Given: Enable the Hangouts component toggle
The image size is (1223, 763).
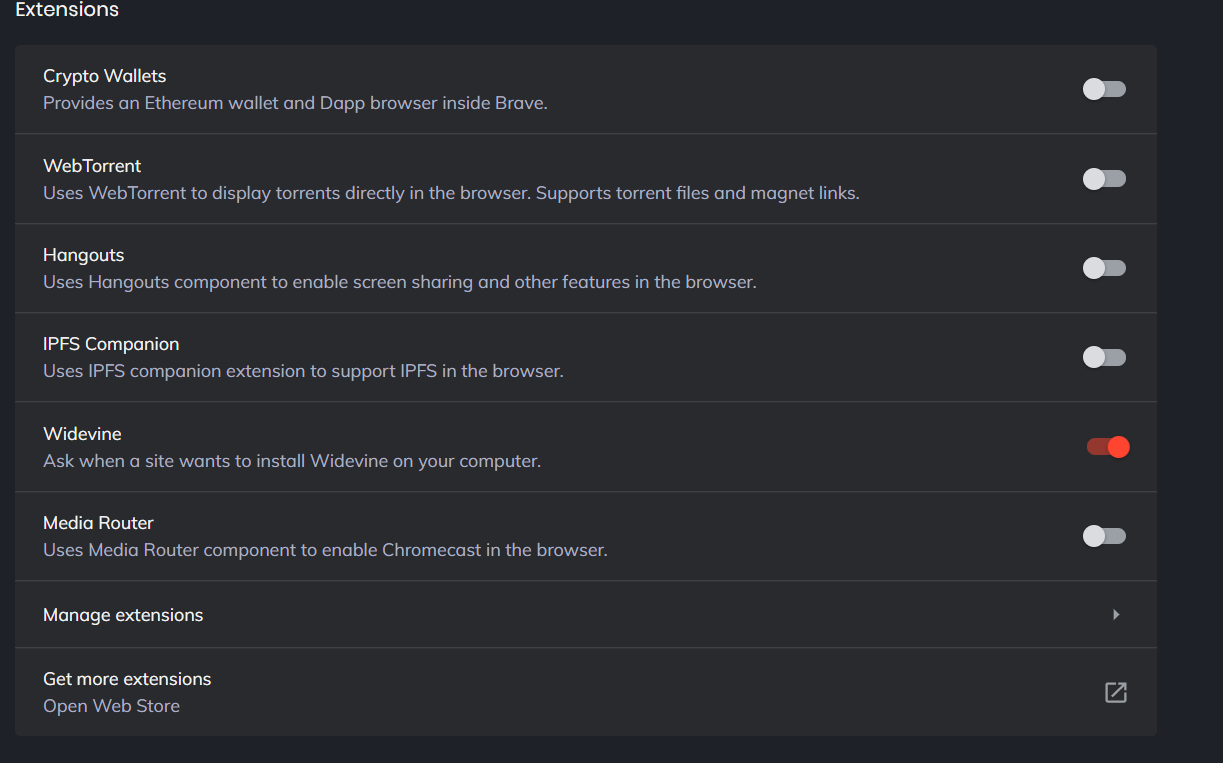Looking at the screenshot, I should [1104, 268].
